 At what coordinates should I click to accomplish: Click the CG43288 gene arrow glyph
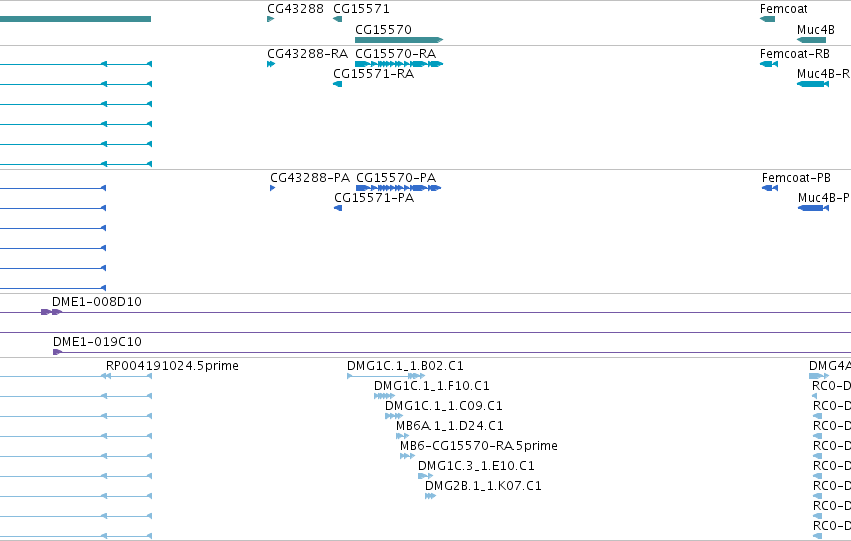click(x=270, y=19)
